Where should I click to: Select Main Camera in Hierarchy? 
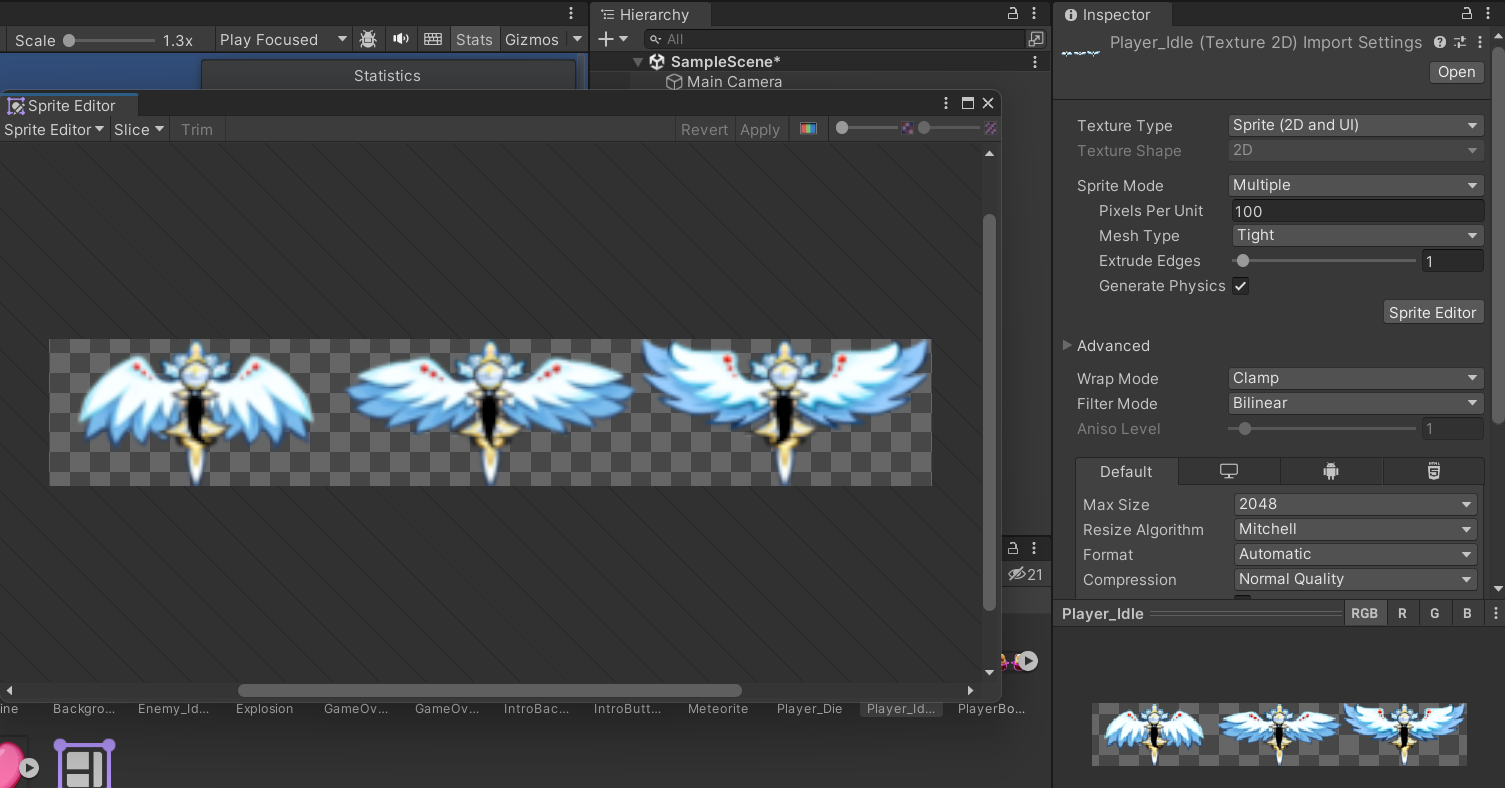[734, 82]
